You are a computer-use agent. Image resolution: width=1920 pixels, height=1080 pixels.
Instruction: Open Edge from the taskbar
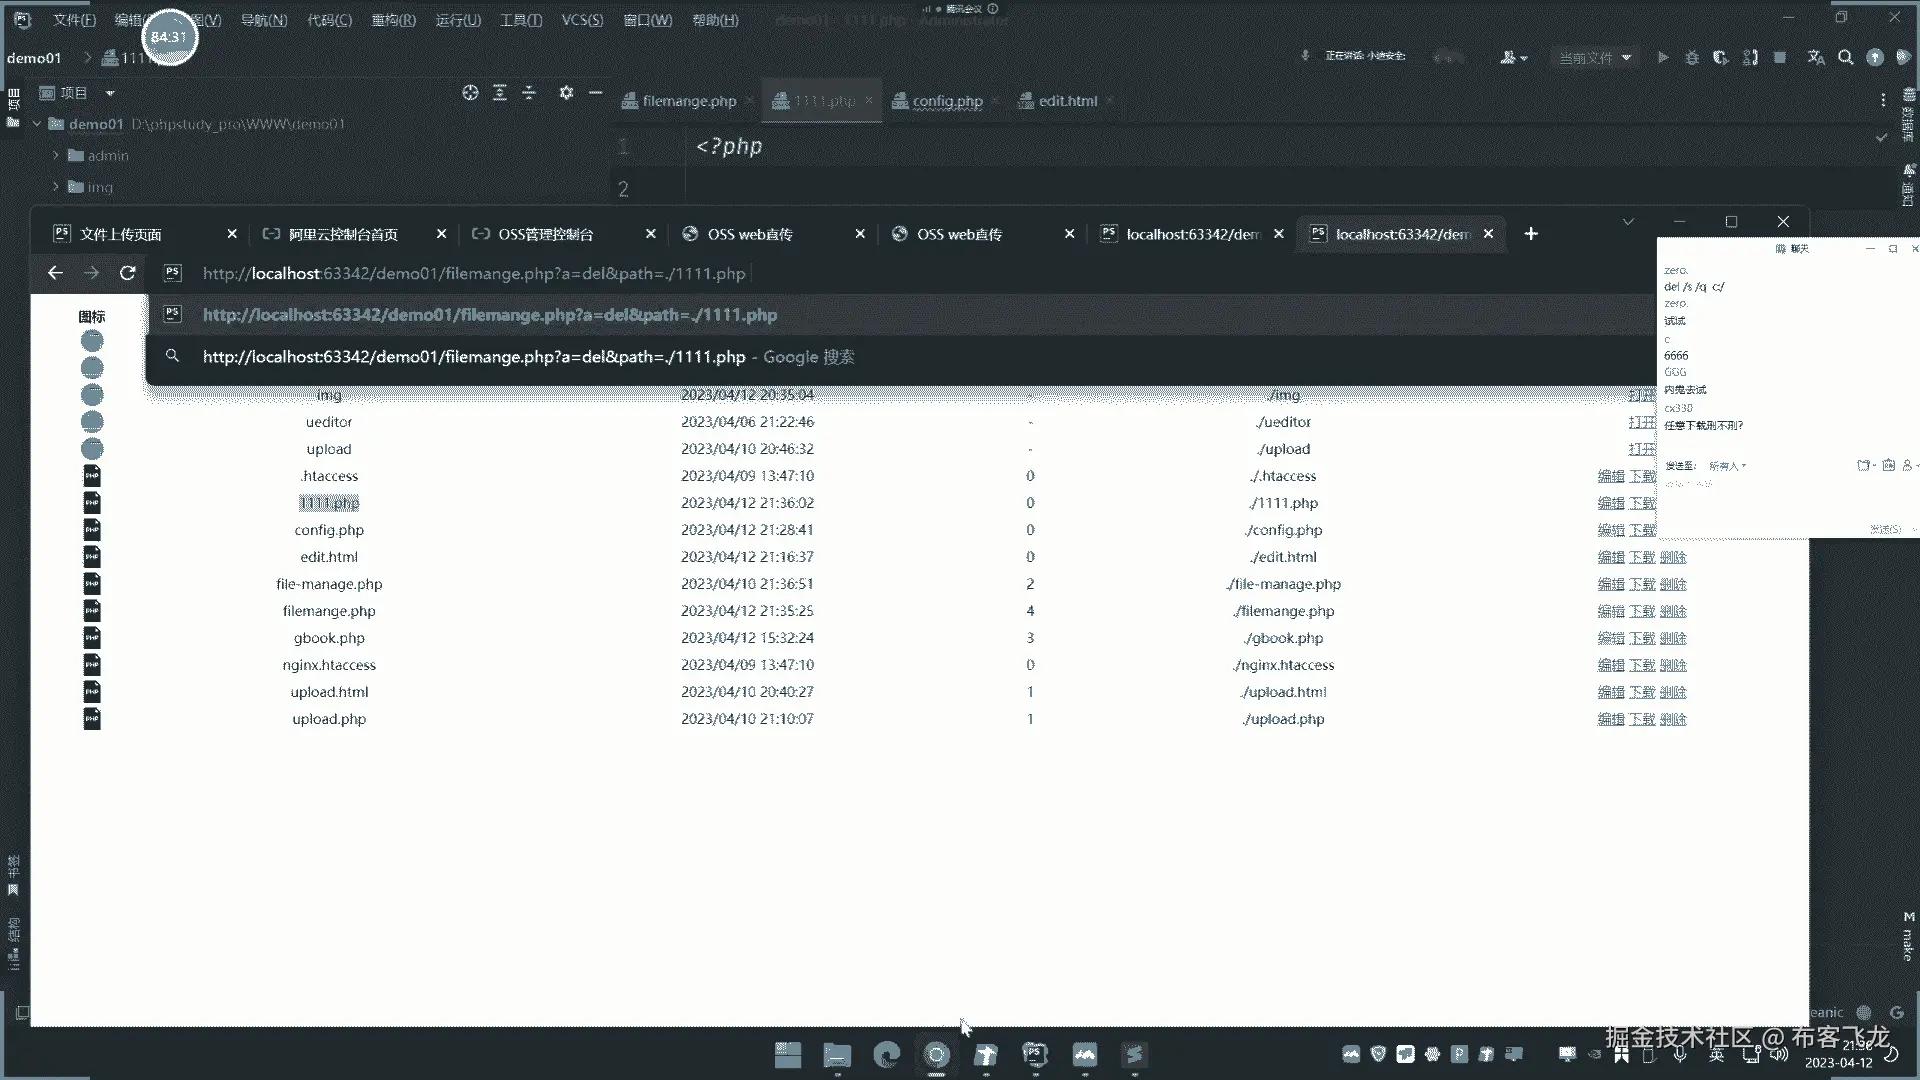click(886, 1055)
